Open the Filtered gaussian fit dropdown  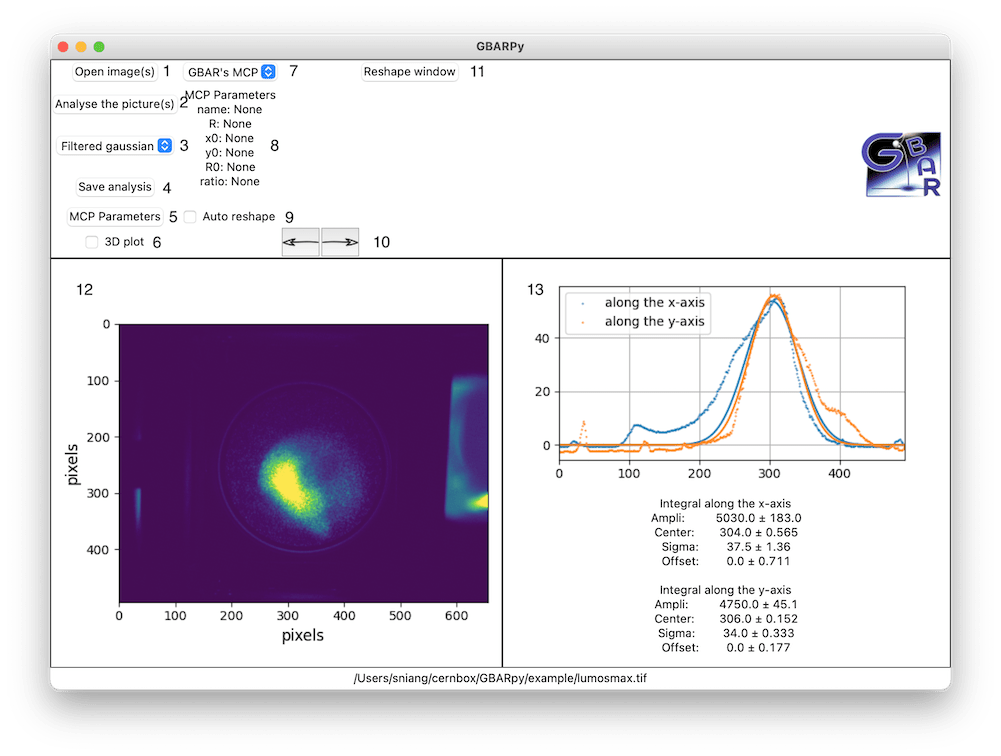115,146
